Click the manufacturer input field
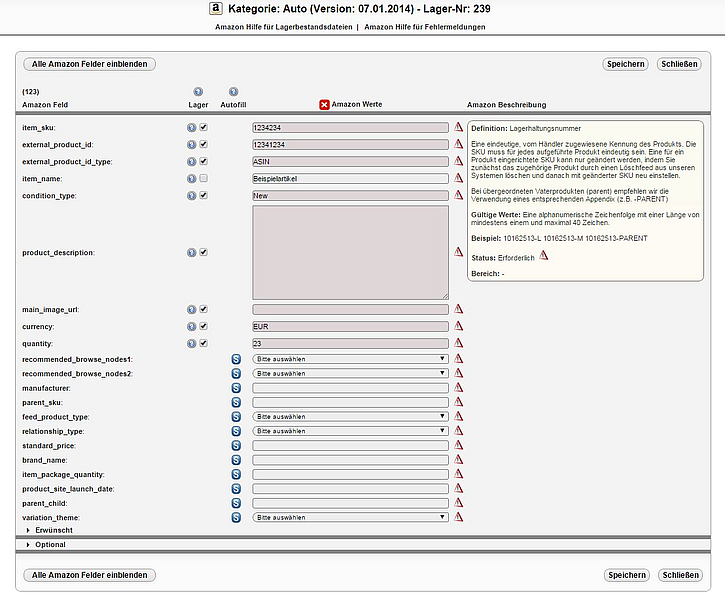Image resolution: width=725 pixels, height=604 pixels. 350,388
